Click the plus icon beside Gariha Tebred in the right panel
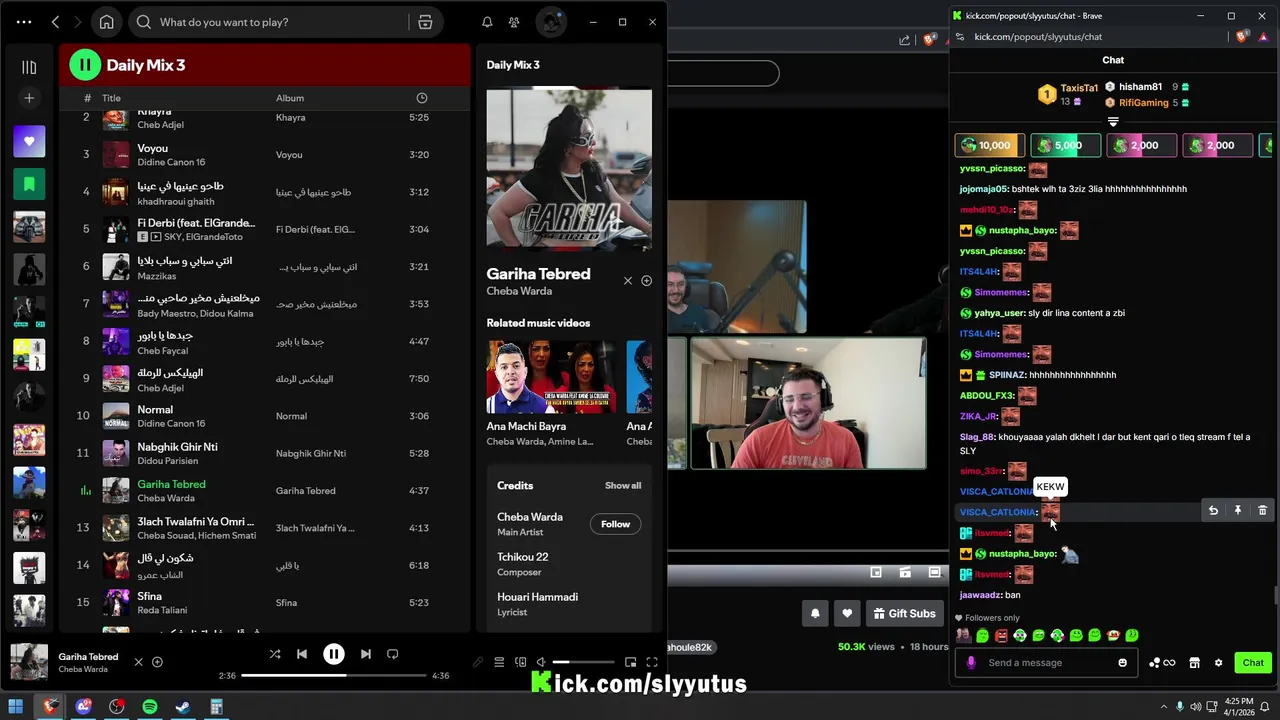Screen dimensions: 1280x720 point(646,281)
